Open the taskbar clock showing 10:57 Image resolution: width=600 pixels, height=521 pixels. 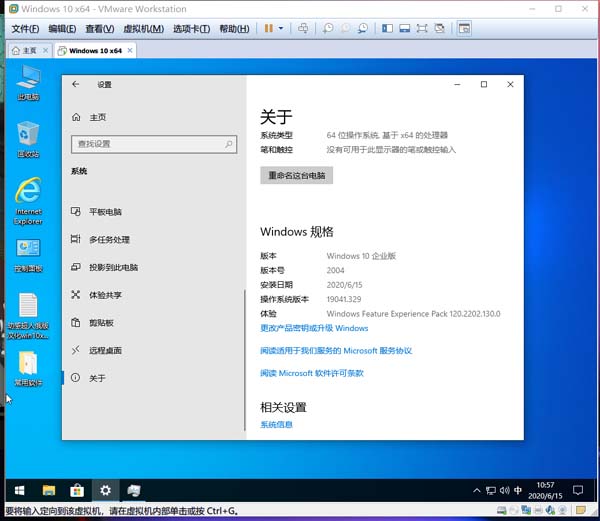(545, 490)
